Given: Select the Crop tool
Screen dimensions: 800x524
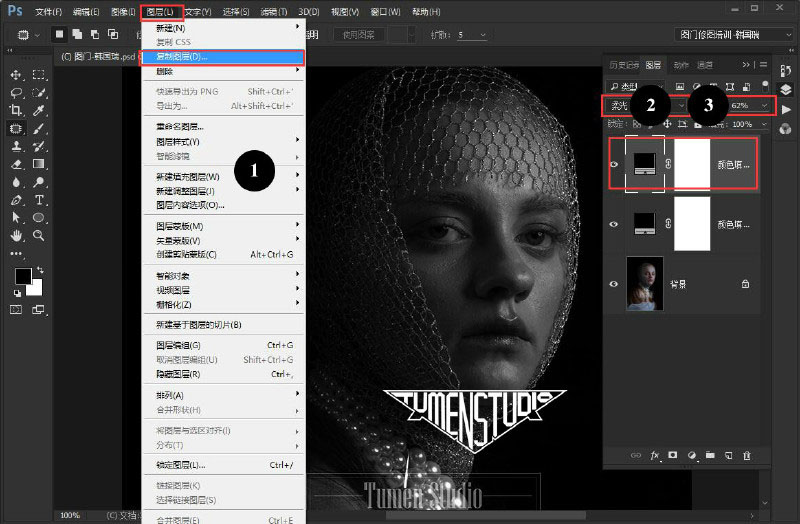Looking at the screenshot, I should pos(16,110).
